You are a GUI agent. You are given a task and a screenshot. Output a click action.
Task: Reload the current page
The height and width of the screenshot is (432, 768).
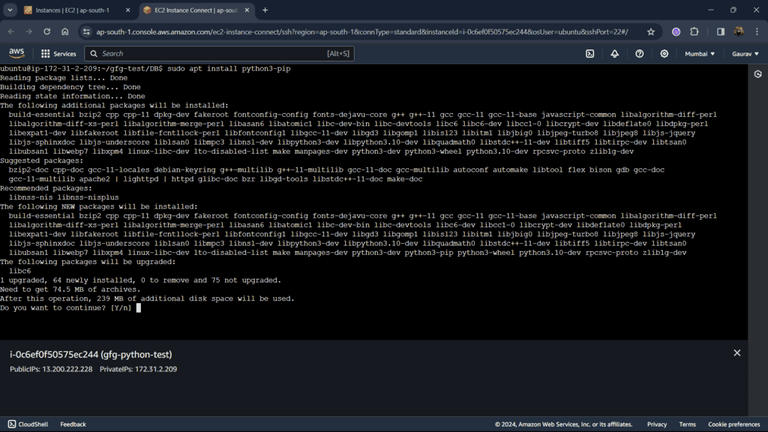47,32
